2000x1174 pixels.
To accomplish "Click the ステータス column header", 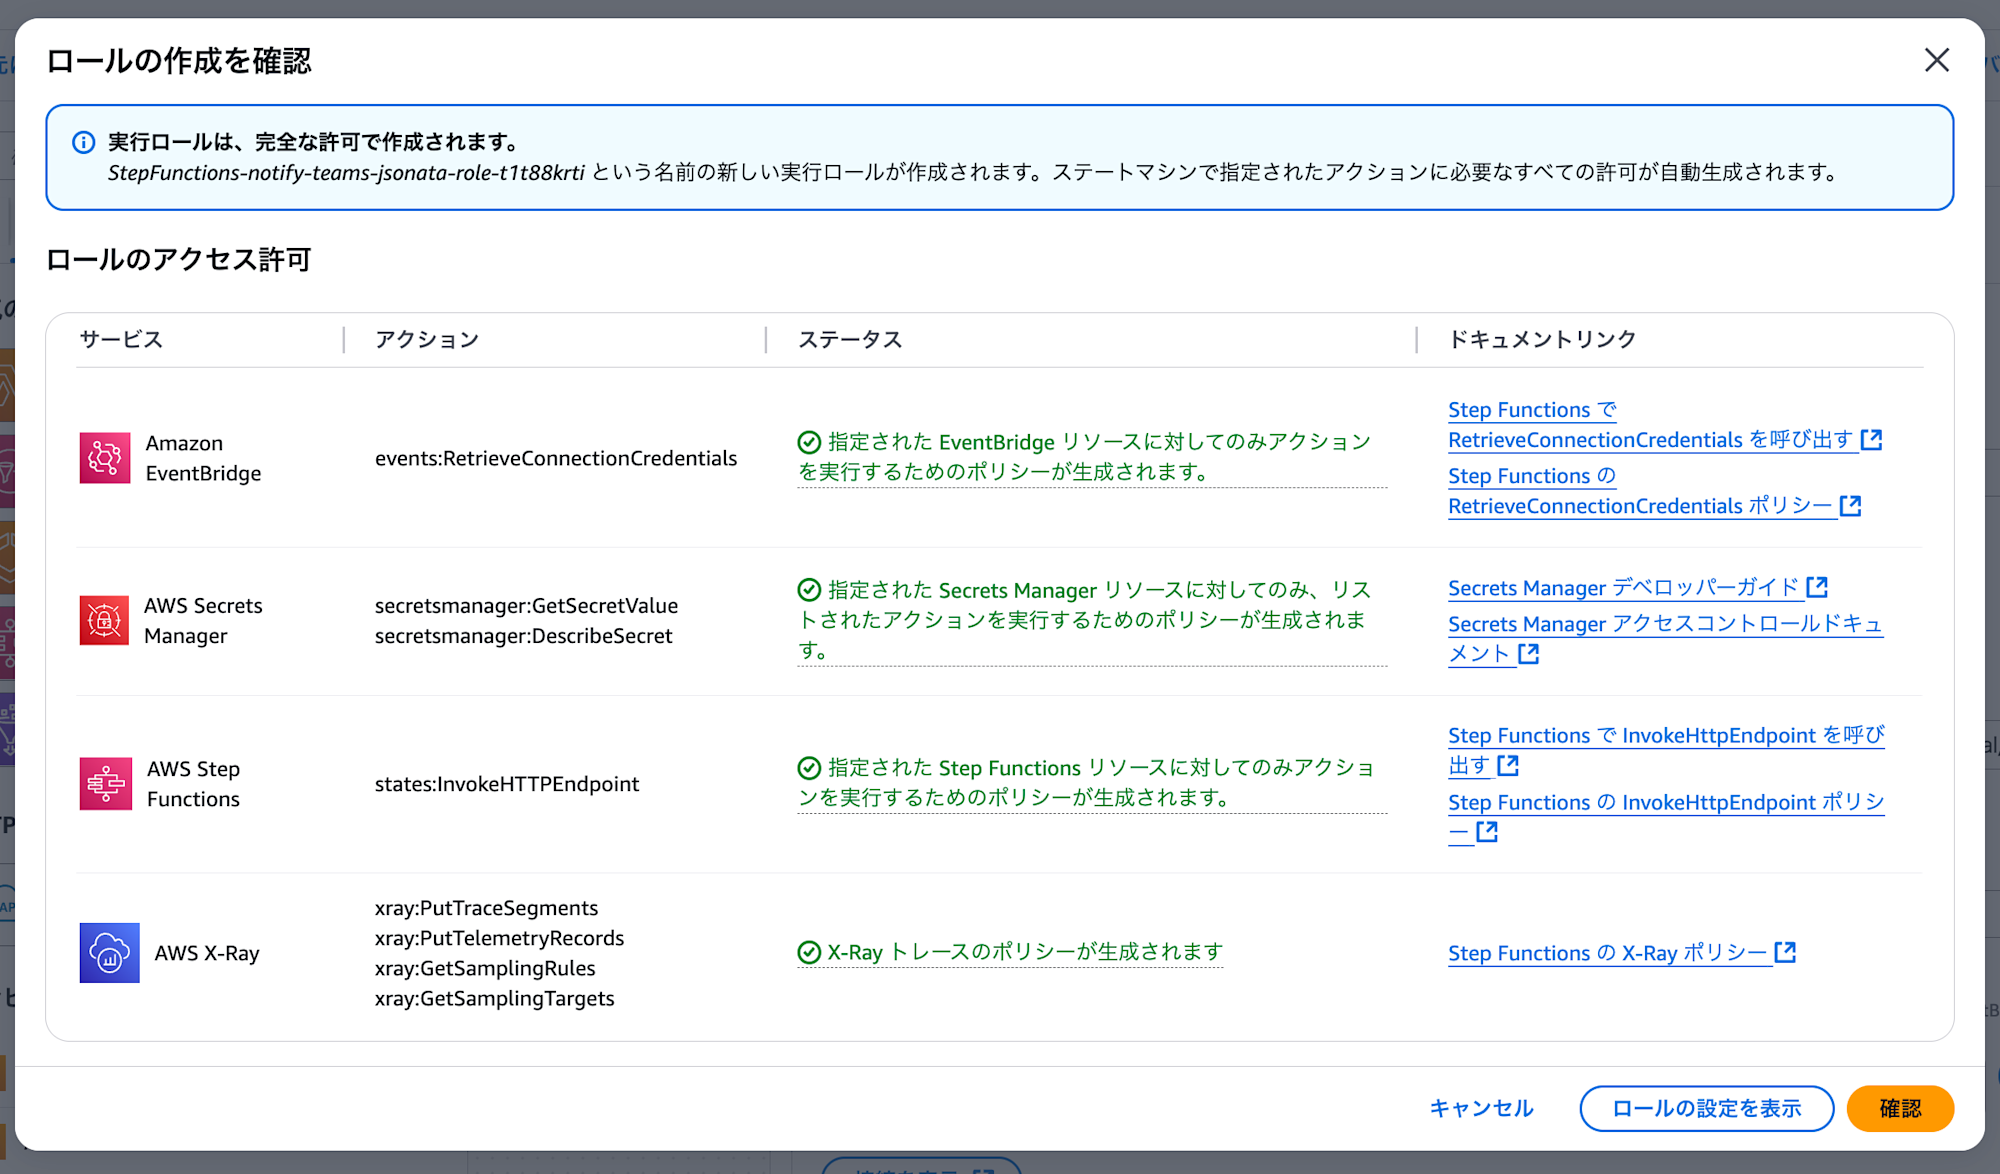I will 850,339.
